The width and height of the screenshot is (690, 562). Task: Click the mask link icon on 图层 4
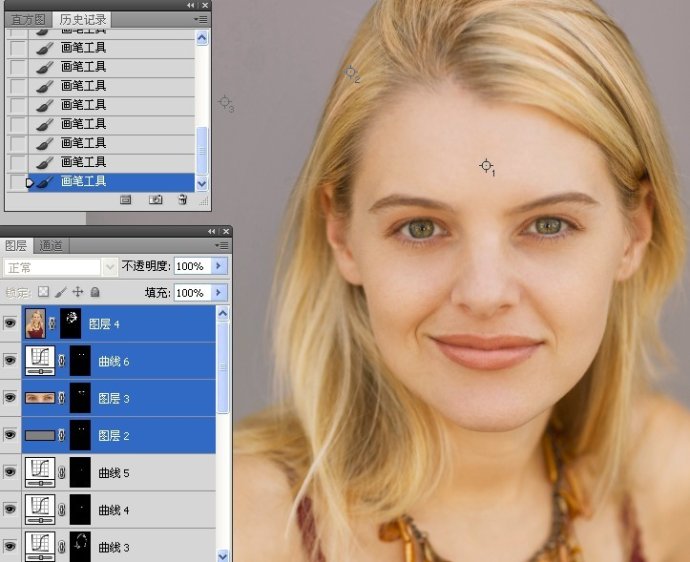pyautogui.click(x=52, y=323)
